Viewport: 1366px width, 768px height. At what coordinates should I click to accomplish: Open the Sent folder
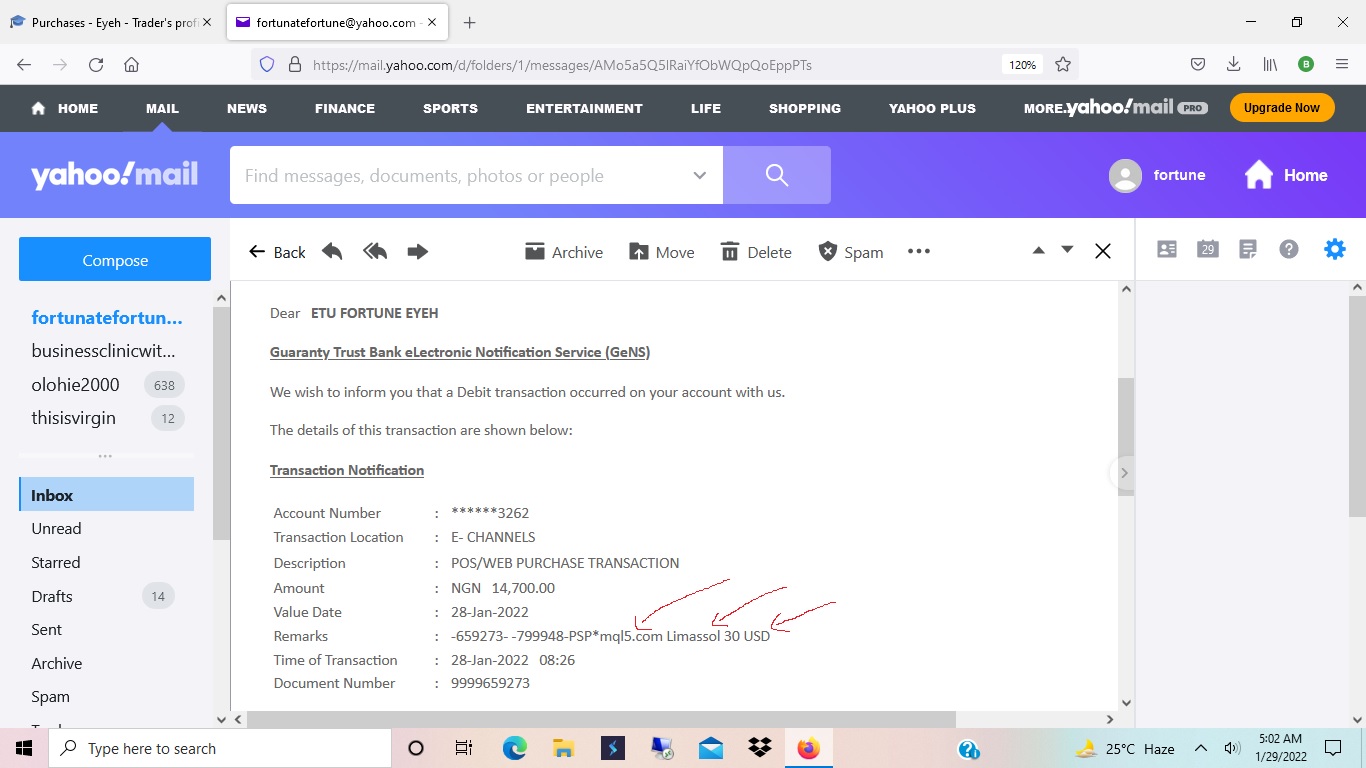[x=46, y=629]
